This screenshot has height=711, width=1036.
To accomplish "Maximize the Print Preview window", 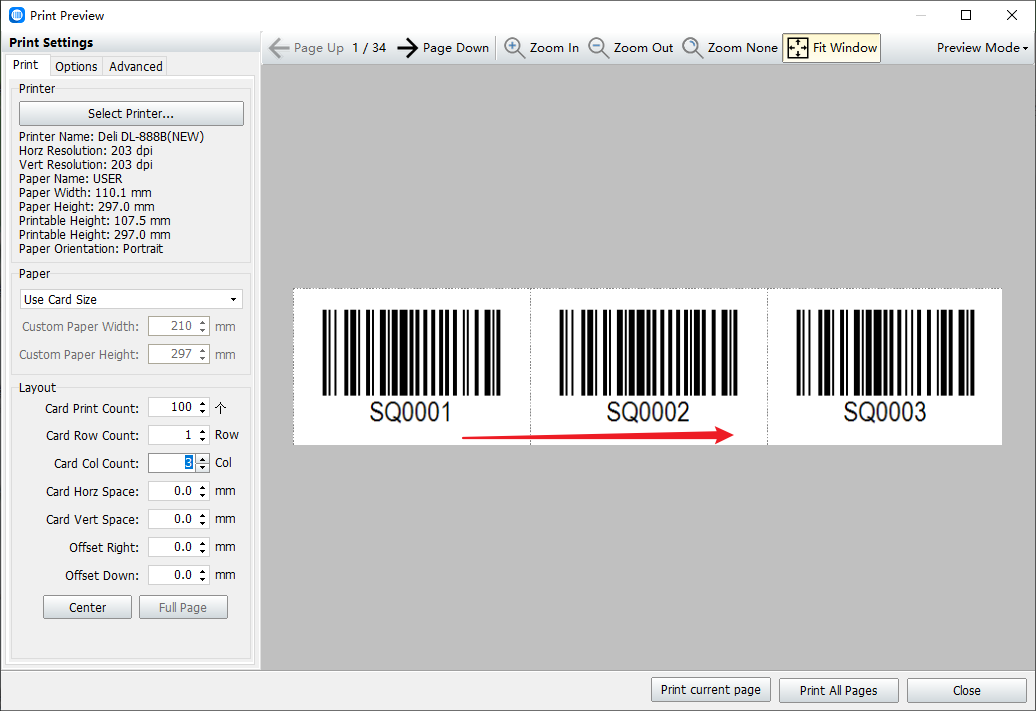I will [x=966, y=15].
